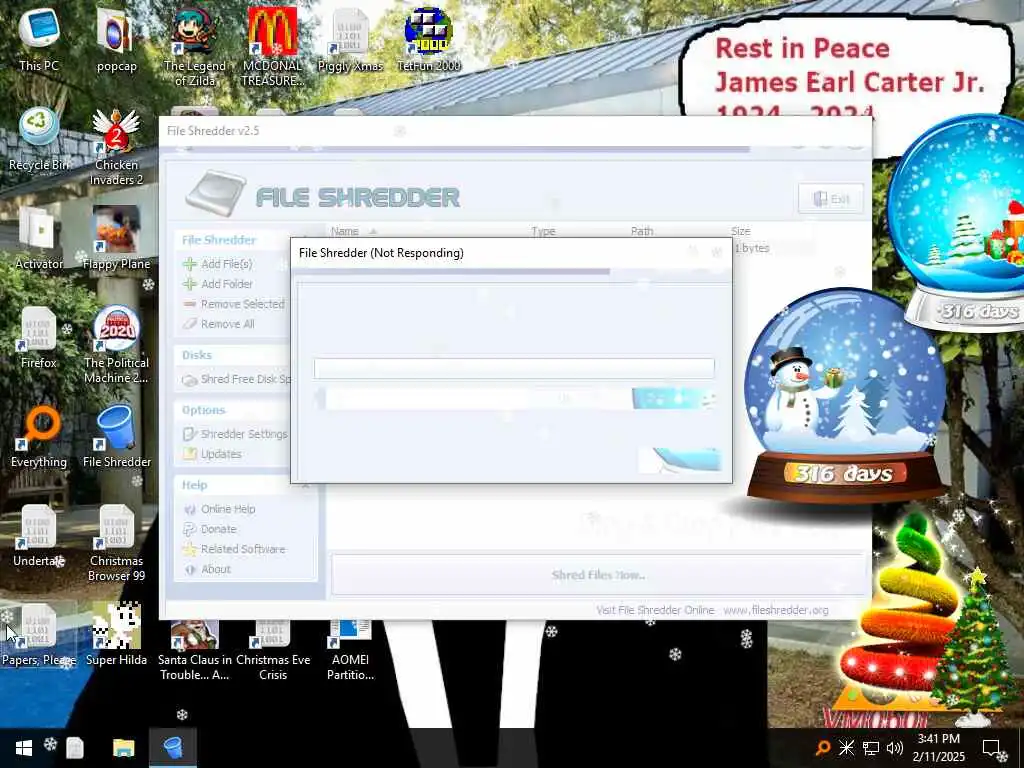Launch Christmas Browser 99 shortcut

point(116,543)
